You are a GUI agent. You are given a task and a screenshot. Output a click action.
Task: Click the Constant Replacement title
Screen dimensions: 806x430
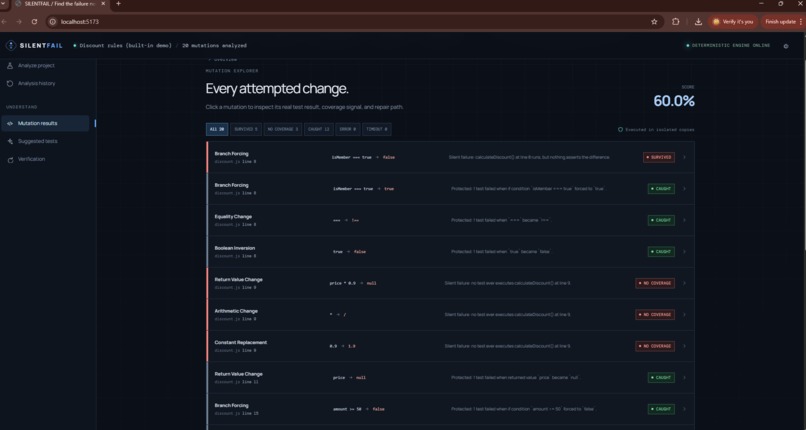coord(241,342)
